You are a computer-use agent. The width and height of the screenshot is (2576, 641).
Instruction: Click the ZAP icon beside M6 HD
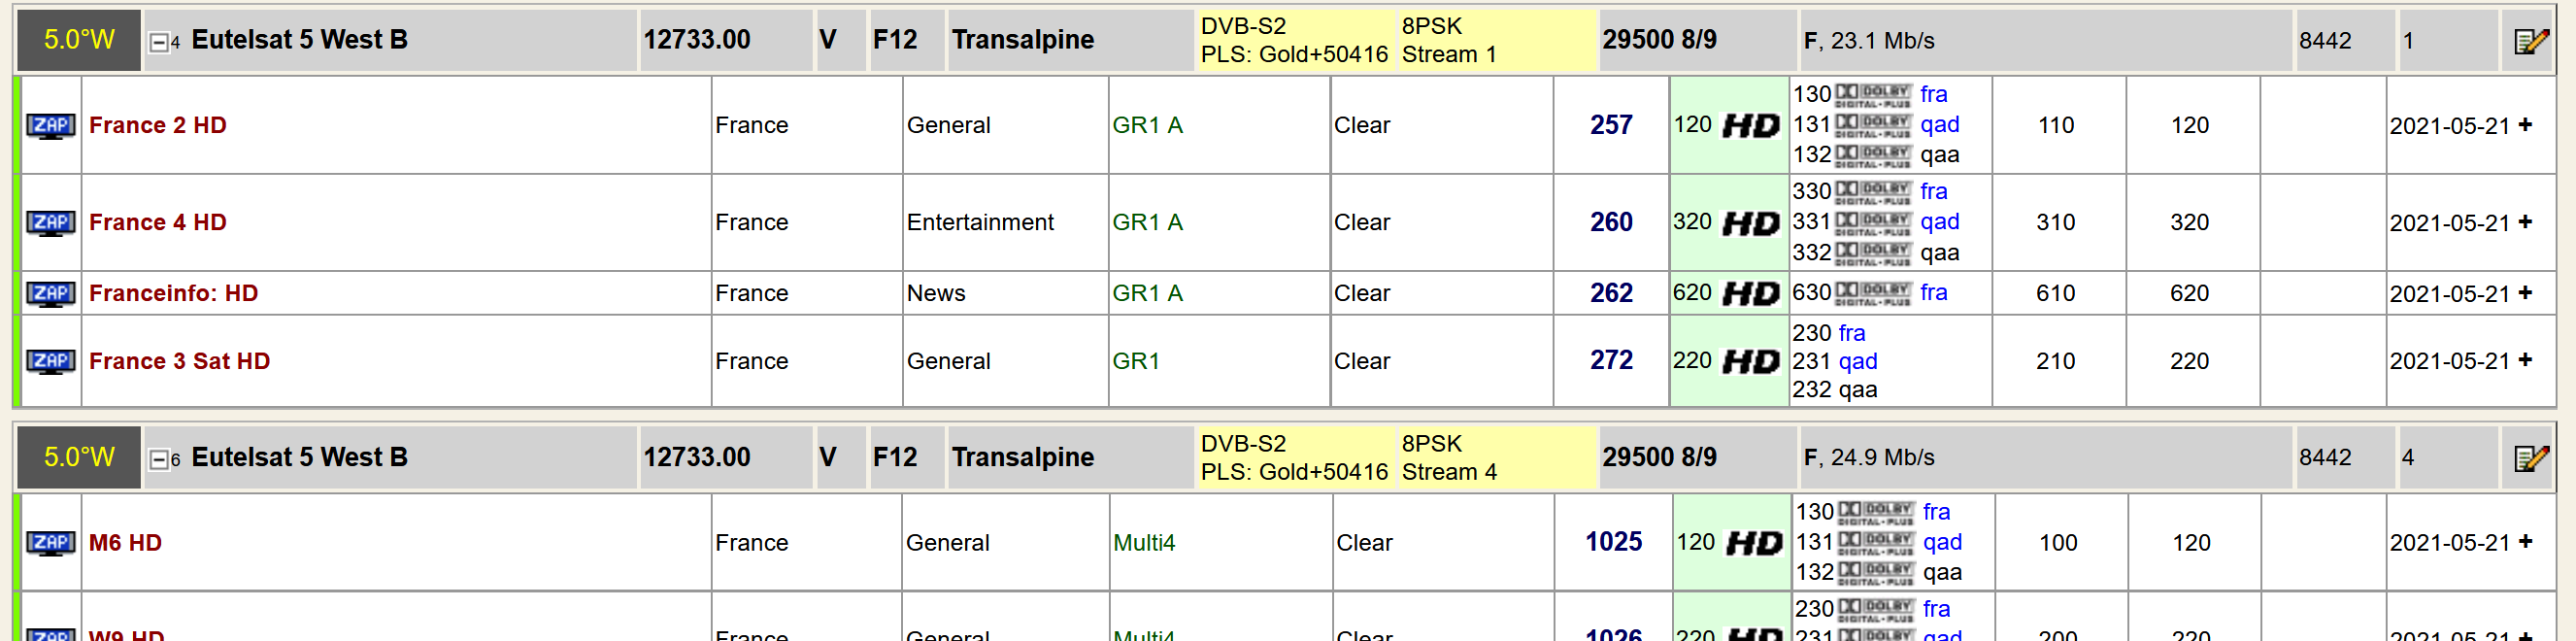click(x=50, y=544)
